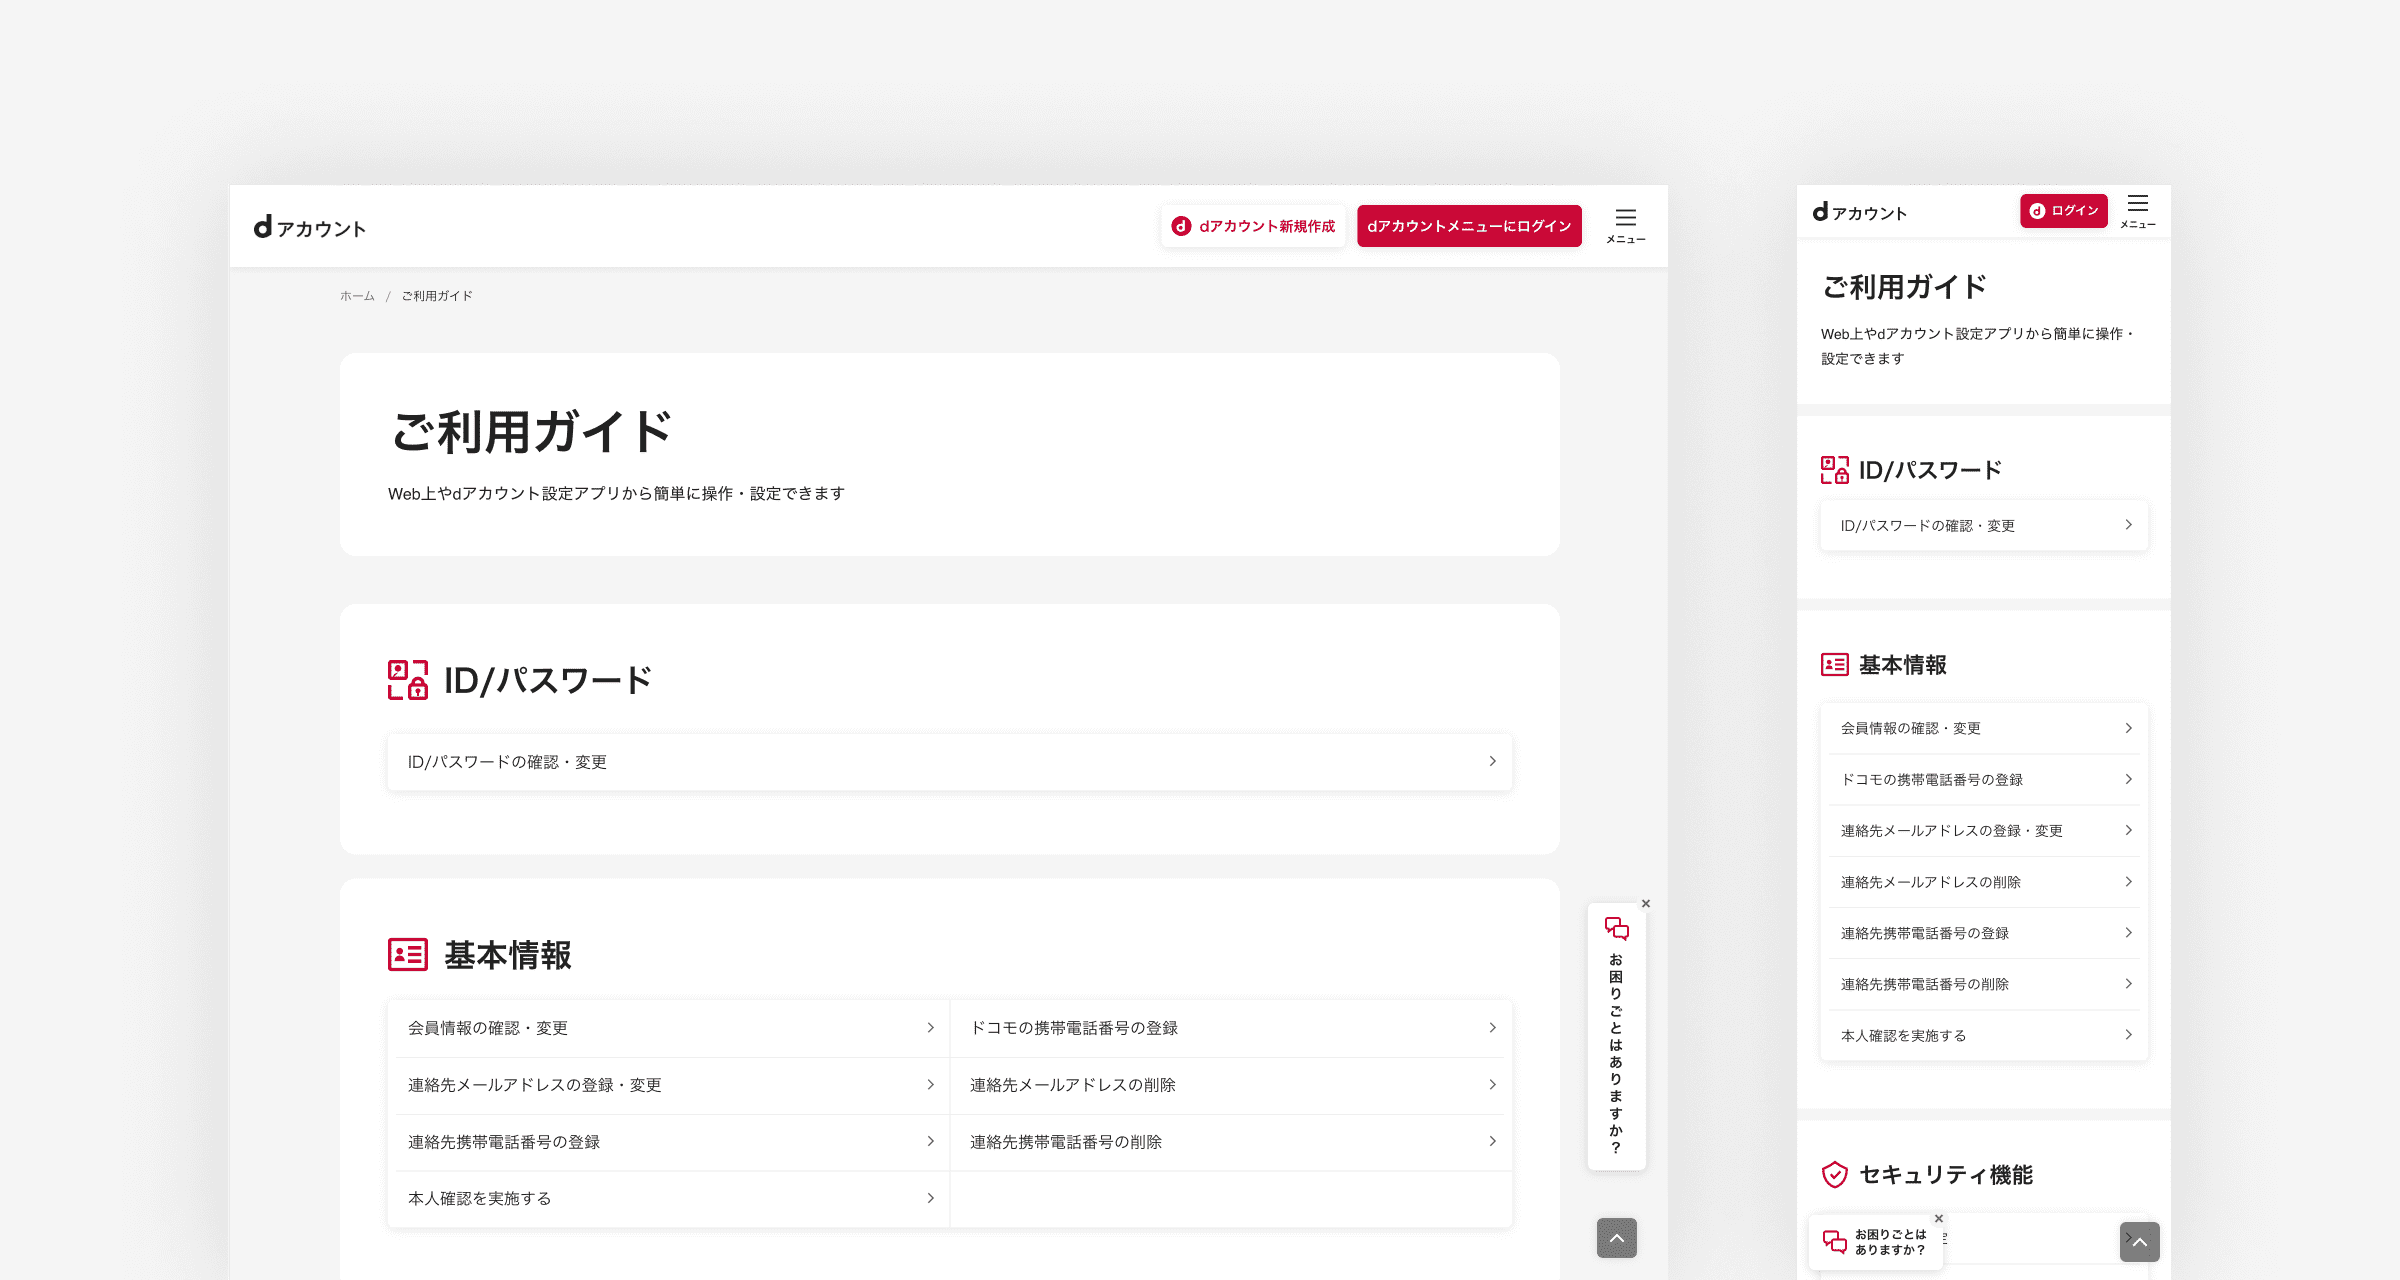This screenshot has width=2400, height=1280.
Task: Click the ご利用ガイド heading in desktop view
Action: (531, 432)
